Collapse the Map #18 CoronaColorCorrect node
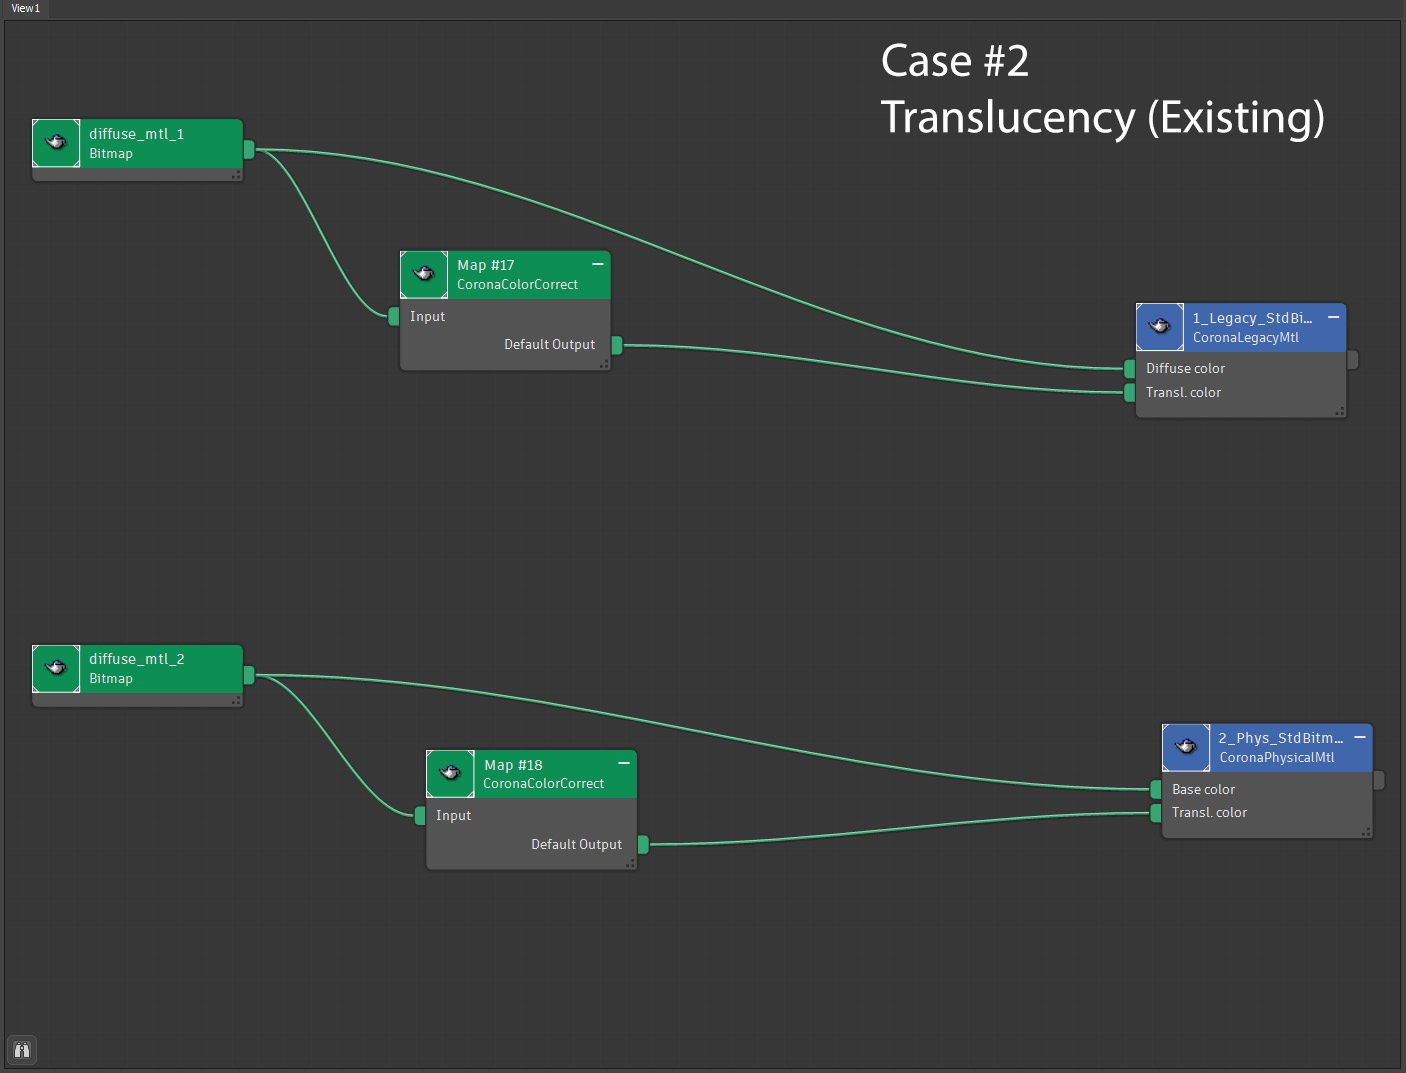This screenshot has width=1406, height=1073. (x=624, y=763)
